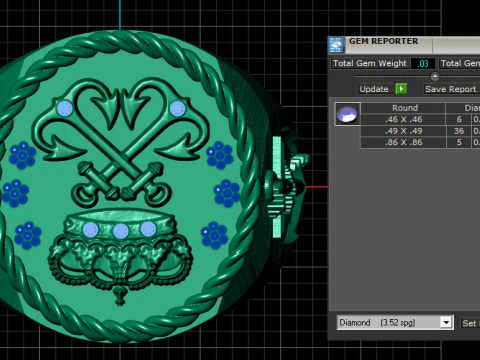
Task: Select the .49 X .49 gem row
Action: [x=420, y=131]
